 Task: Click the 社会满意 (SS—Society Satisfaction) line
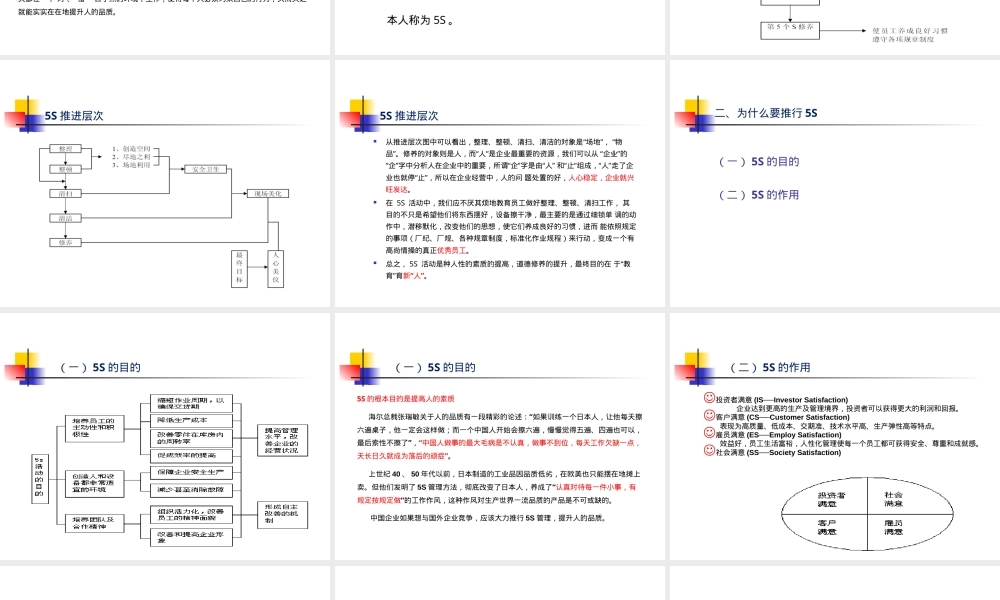coord(778,453)
